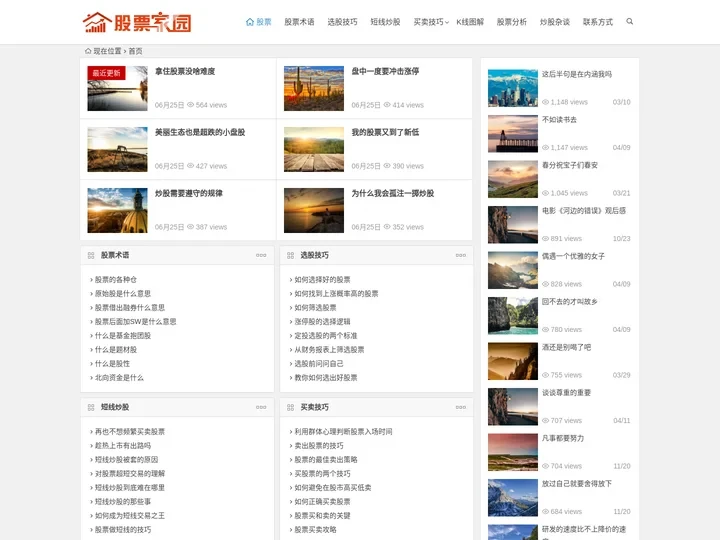720x540 pixels.
Task: Click the home icon in breadcrumb bar
Action: click(88, 51)
